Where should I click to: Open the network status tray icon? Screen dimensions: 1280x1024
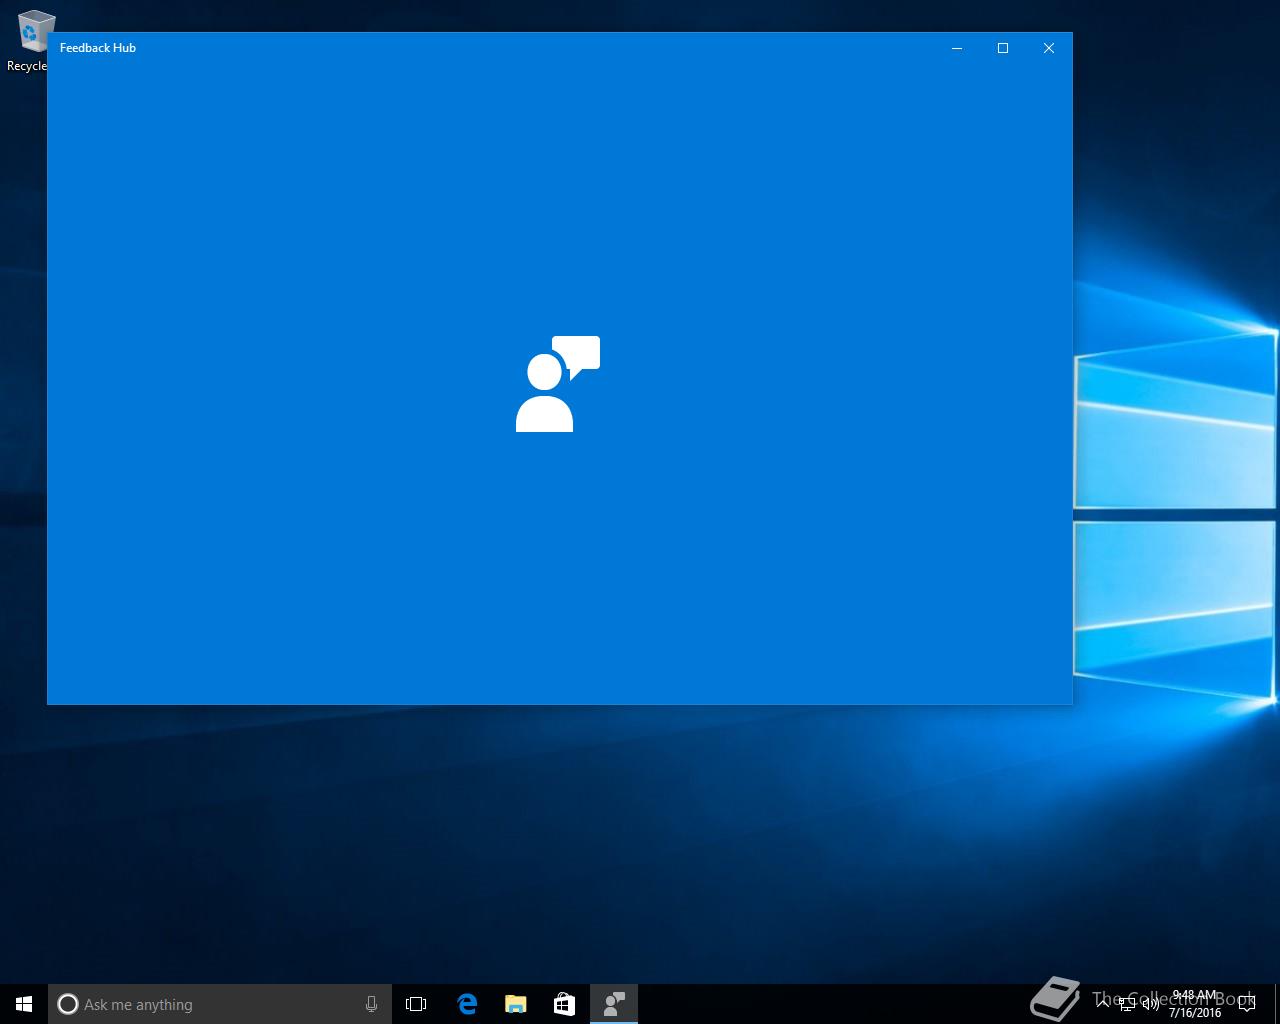click(1127, 1004)
